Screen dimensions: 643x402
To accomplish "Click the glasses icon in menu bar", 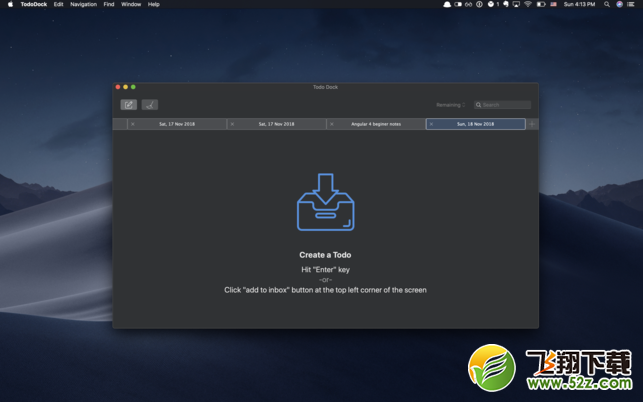I will pos(468,4).
